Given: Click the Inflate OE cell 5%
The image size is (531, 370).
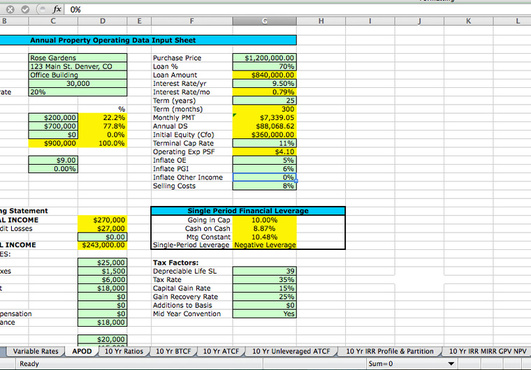Looking at the screenshot, I should [264, 160].
